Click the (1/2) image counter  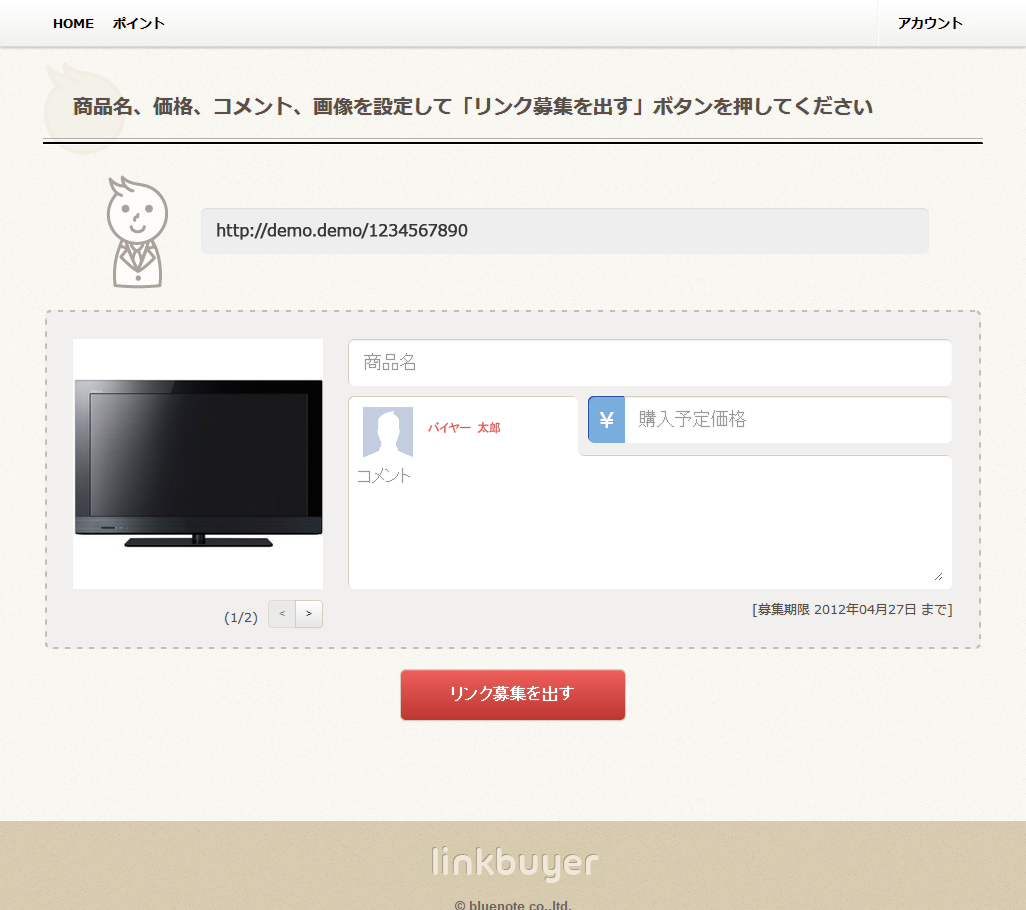tap(241, 618)
